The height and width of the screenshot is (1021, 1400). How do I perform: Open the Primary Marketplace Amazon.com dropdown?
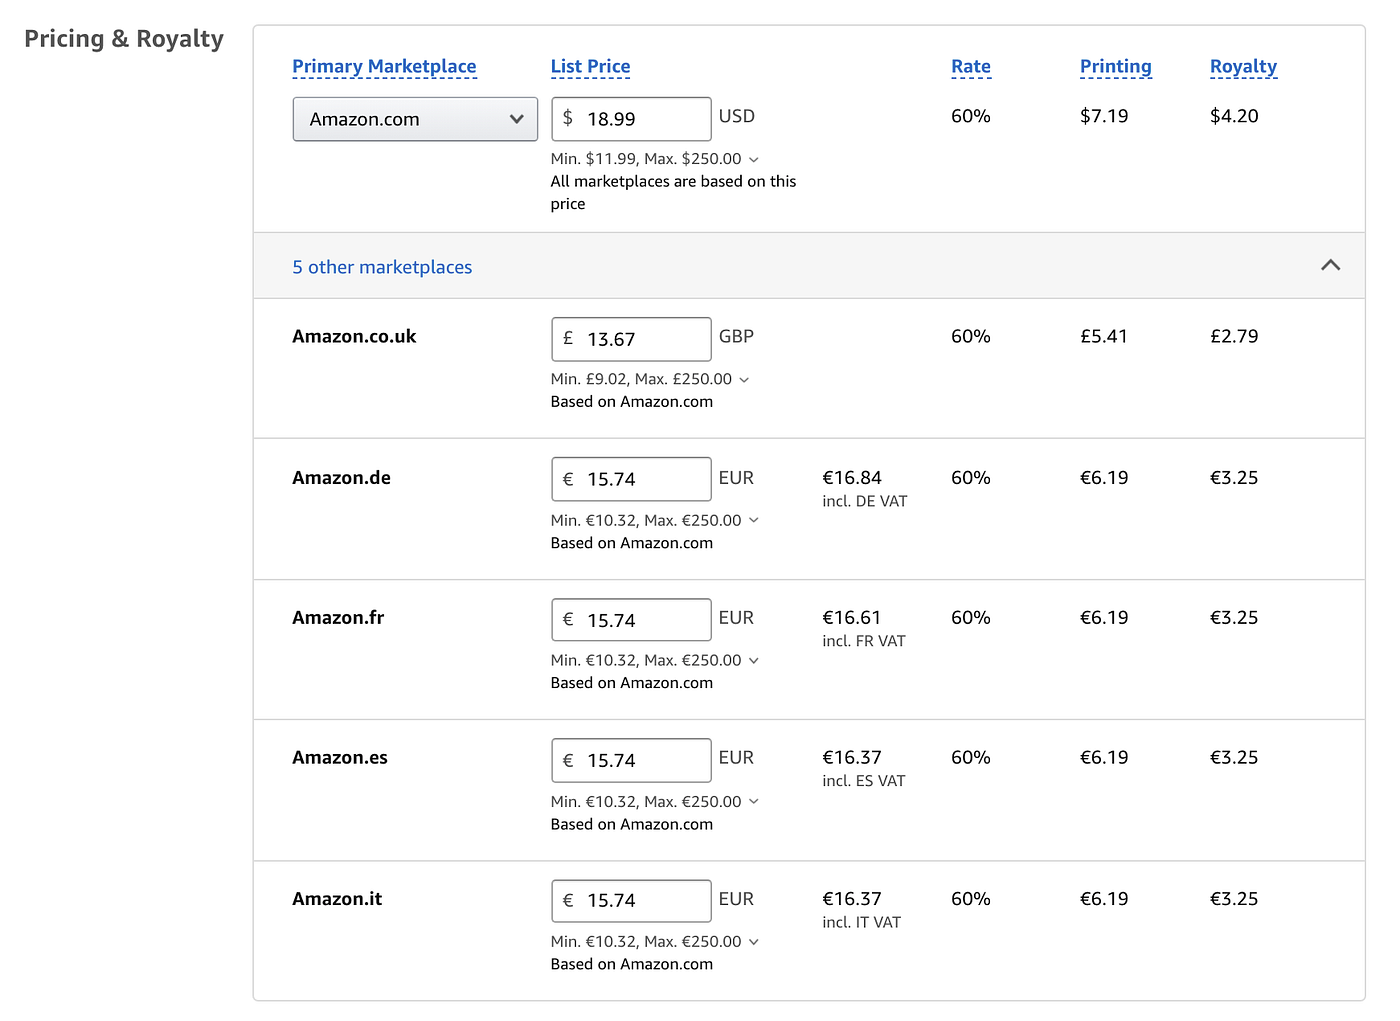(415, 119)
